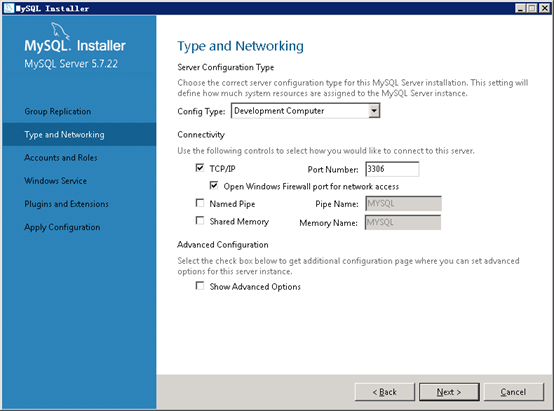The width and height of the screenshot is (554, 411).
Task: Open Accounts and Roles step
Action: (61, 158)
